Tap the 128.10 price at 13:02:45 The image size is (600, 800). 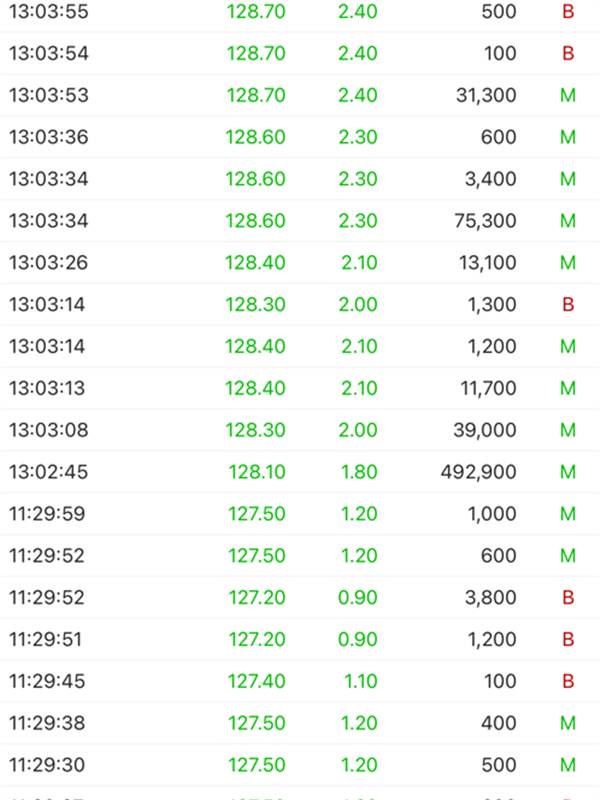[257, 472]
